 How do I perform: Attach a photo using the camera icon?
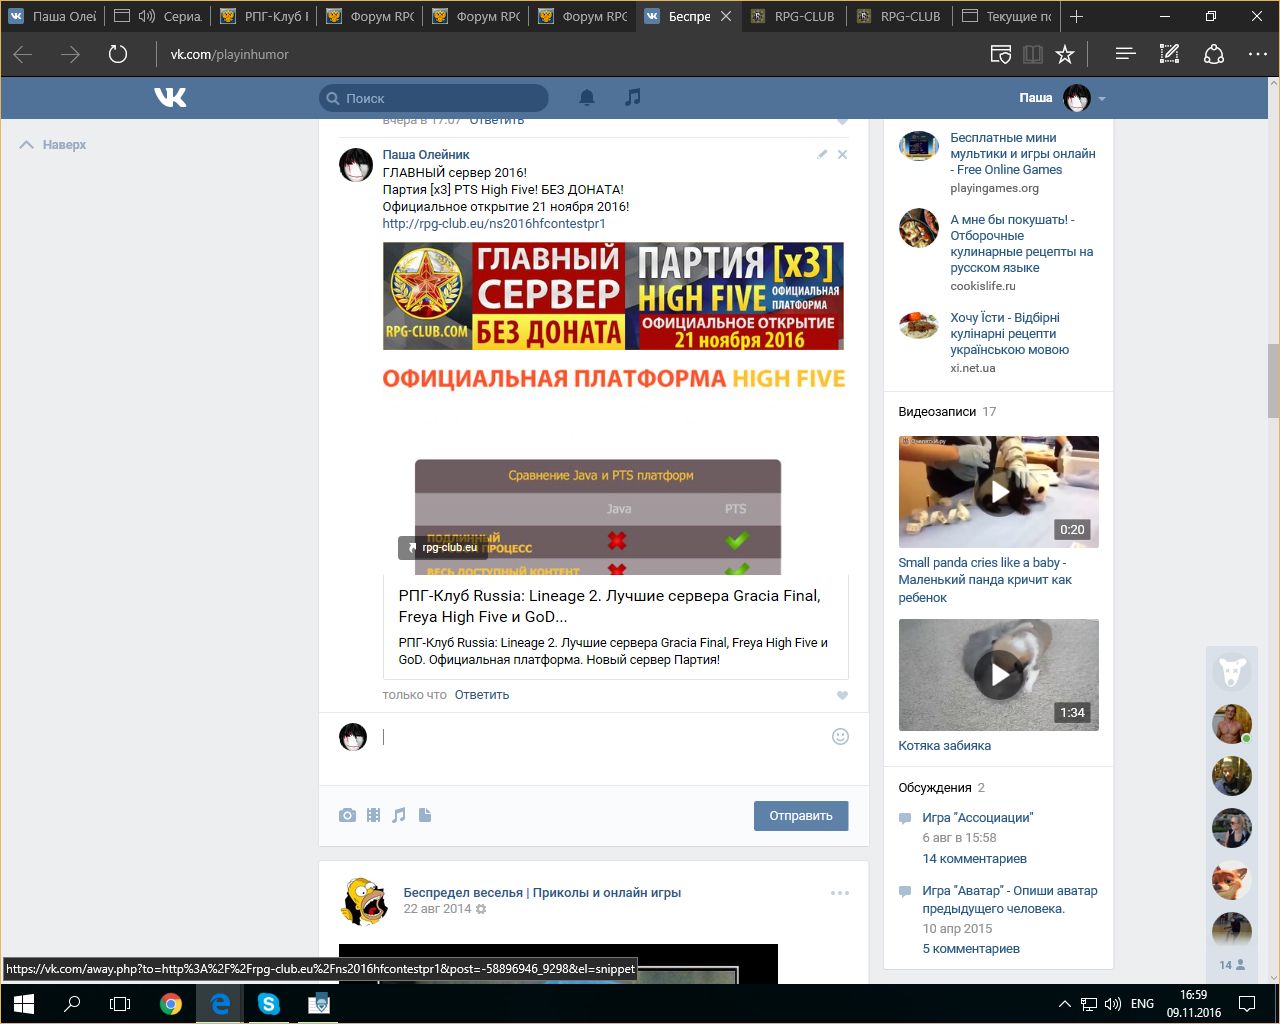click(x=347, y=815)
